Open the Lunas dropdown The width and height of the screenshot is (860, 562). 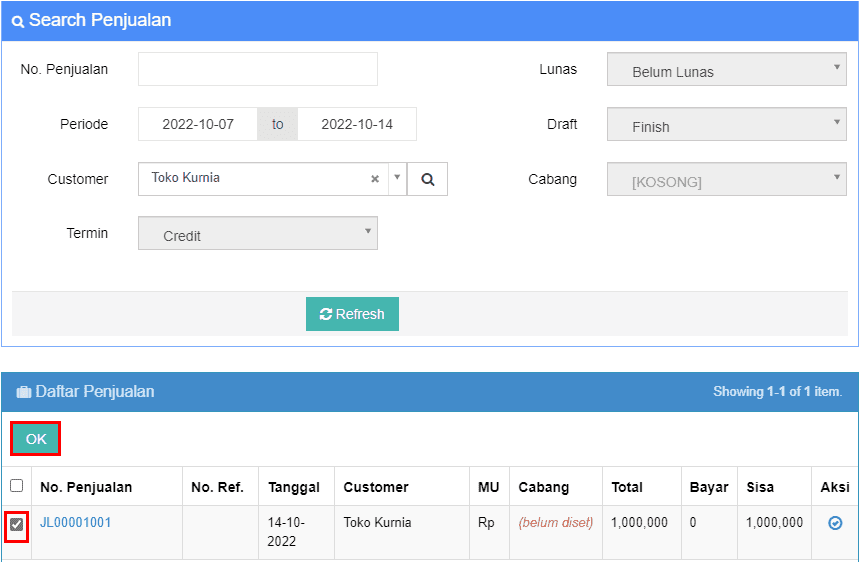point(726,70)
